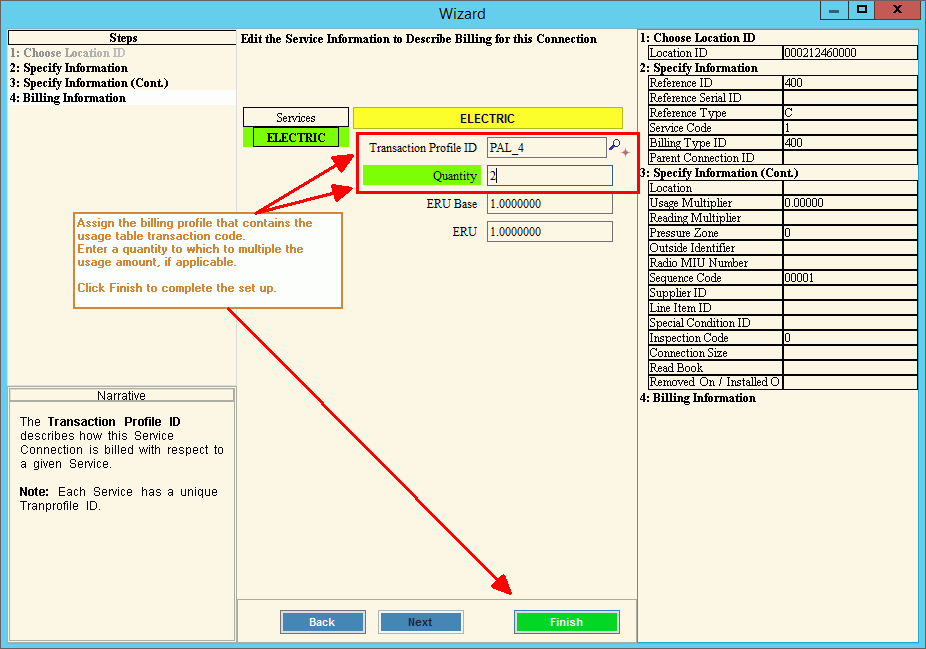
Task: Click the ERU value field
Action: [x=549, y=232]
